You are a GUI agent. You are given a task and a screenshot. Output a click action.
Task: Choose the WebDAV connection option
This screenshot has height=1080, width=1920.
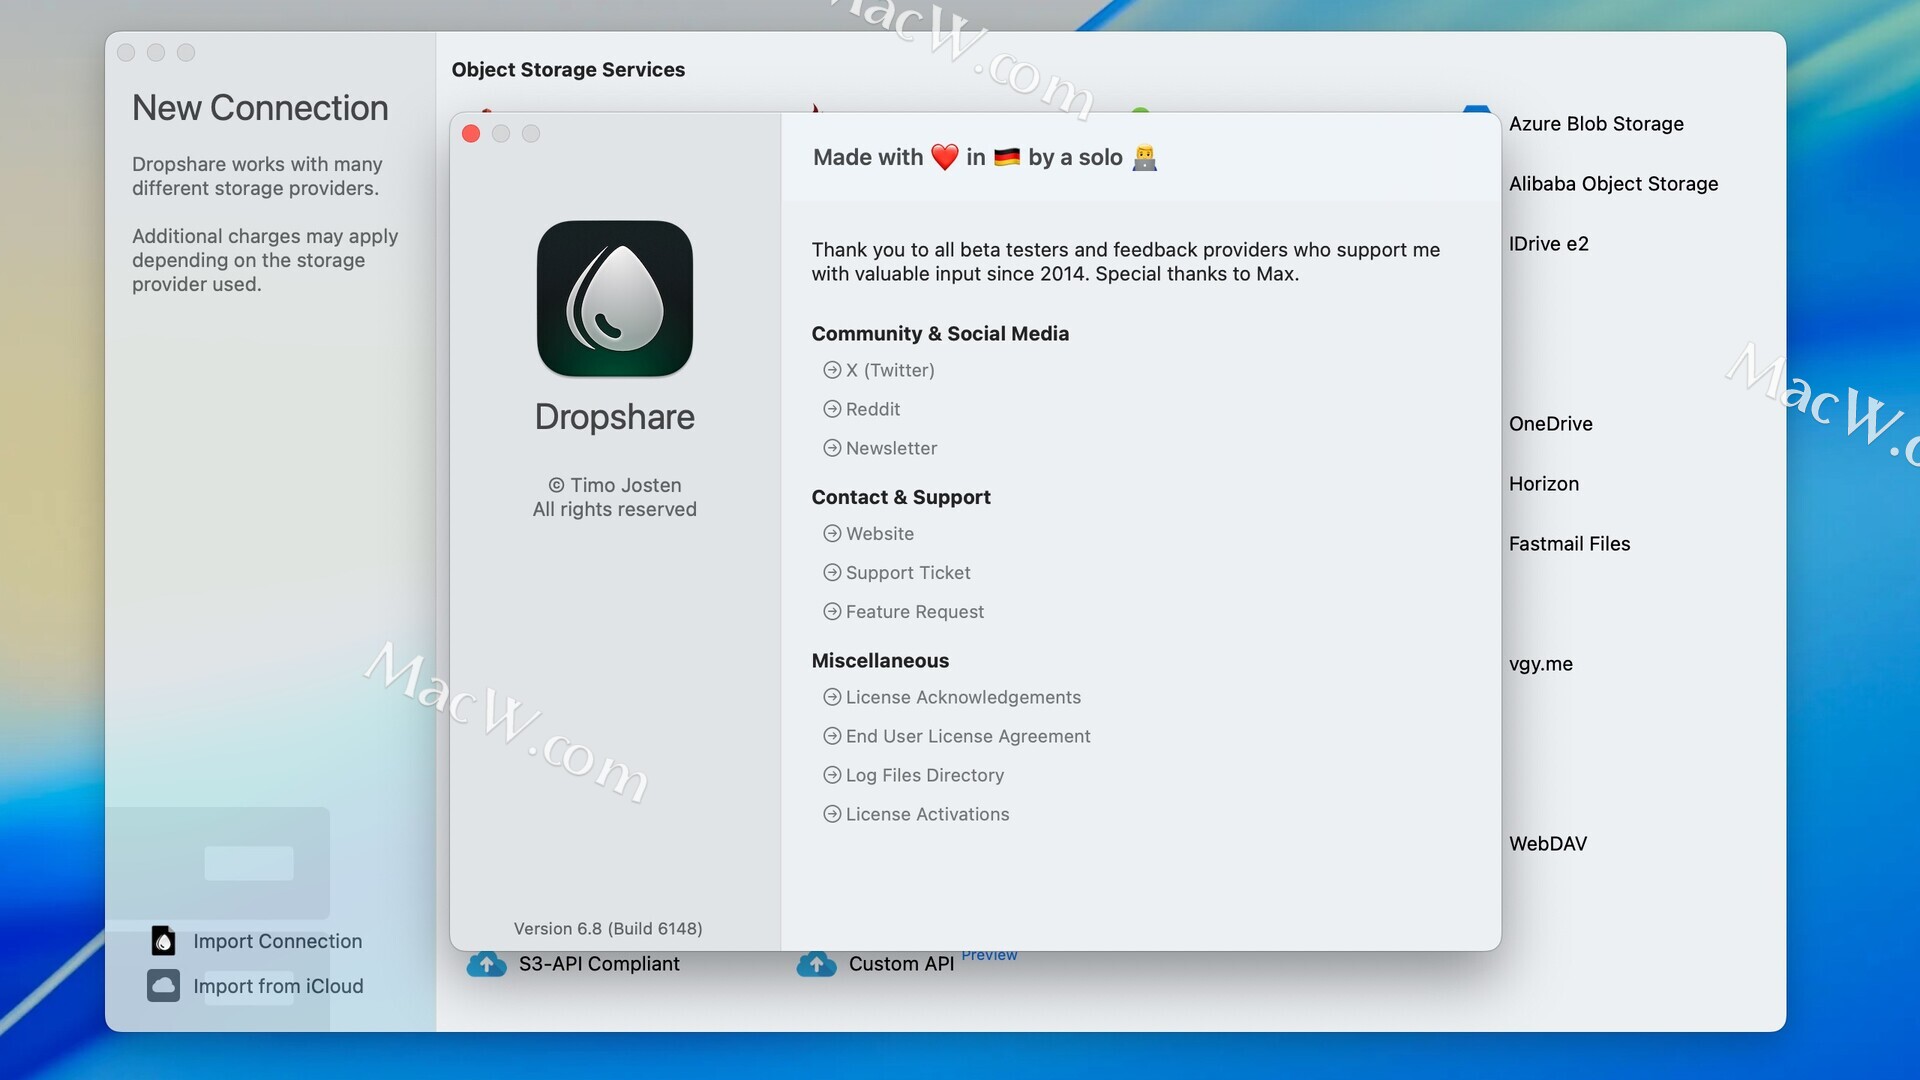[x=1547, y=844]
